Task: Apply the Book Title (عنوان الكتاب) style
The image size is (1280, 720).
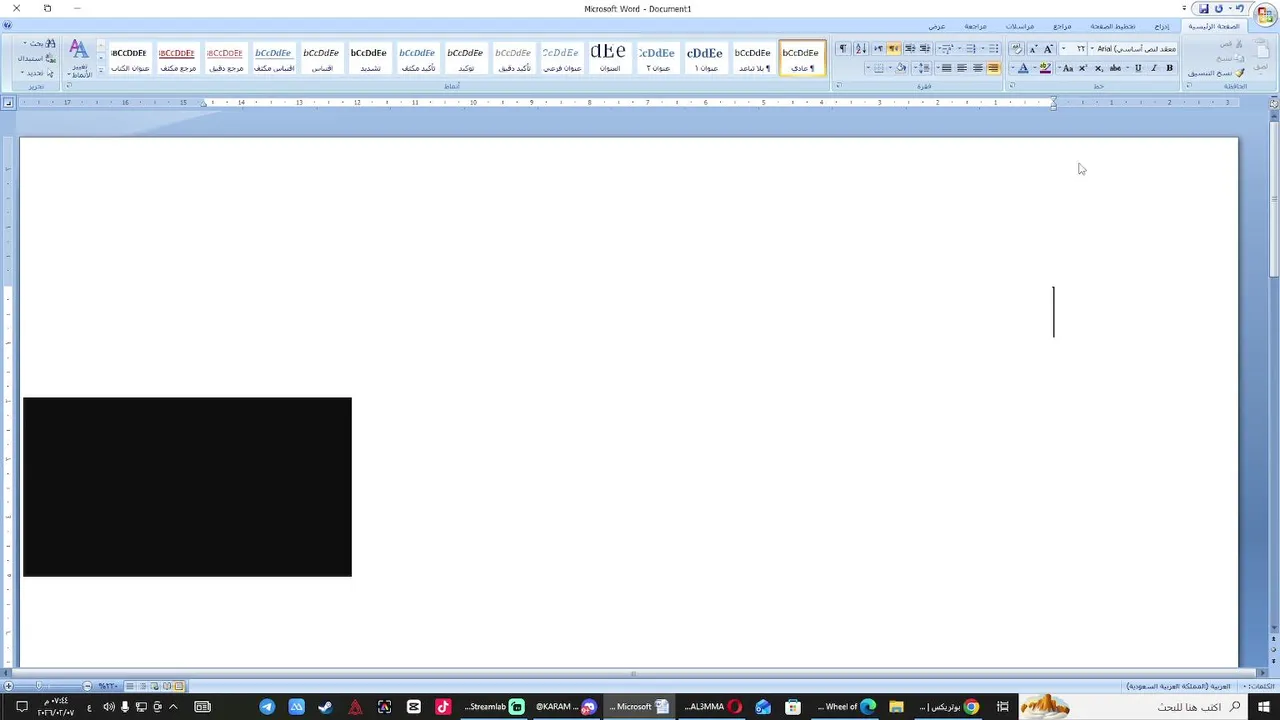Action: tap(129, 58)
